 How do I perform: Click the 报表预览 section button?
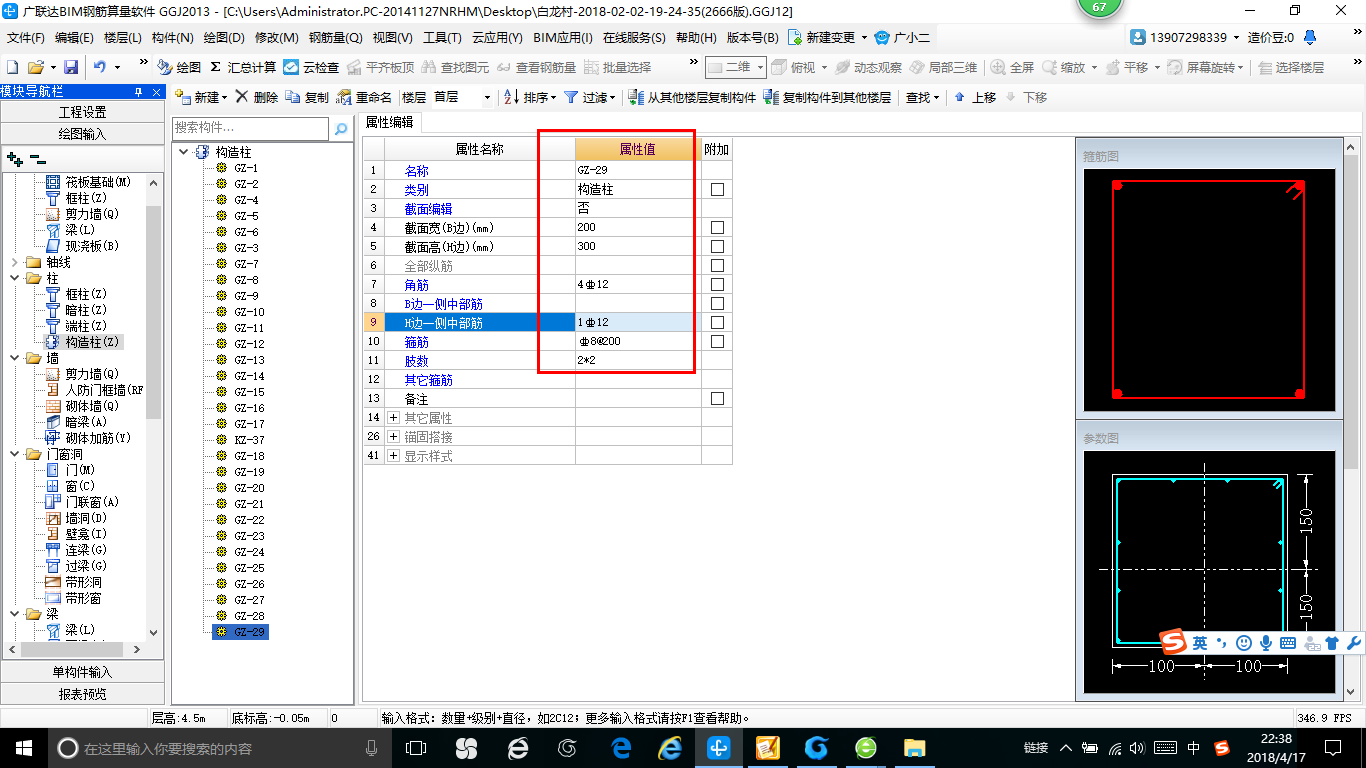coord(82,693)
